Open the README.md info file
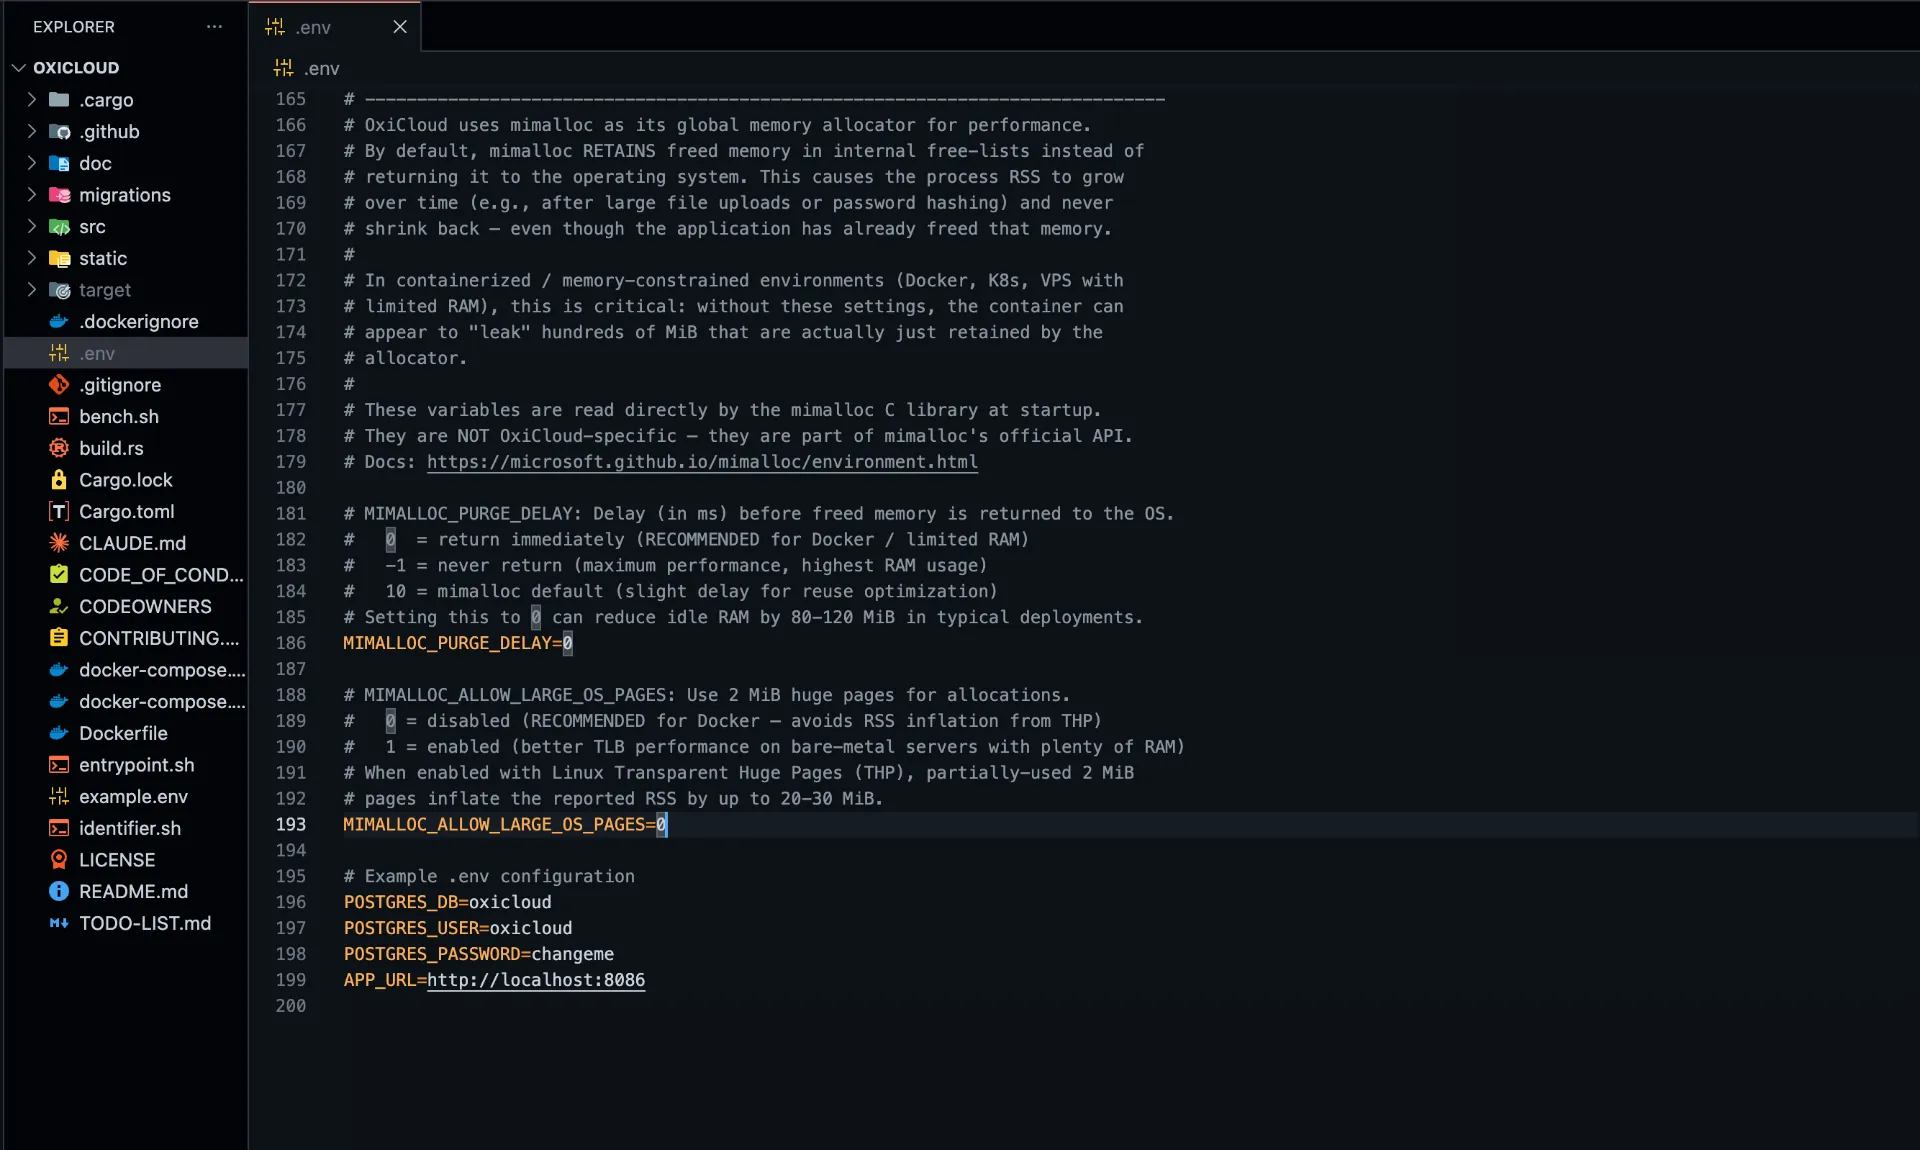 point(133,892)
